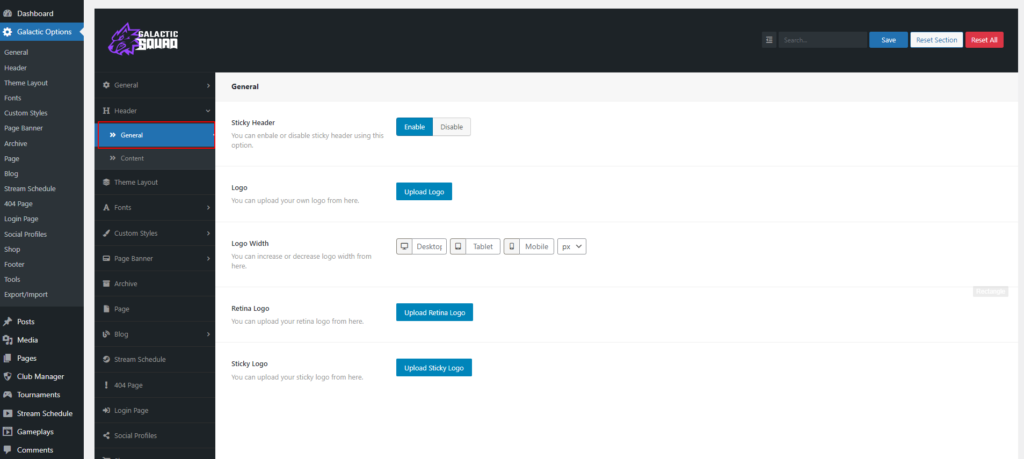Click the desktop monitor icon in Logo Width
Viewport: 1024px width, 459px height.
point(404,246)
